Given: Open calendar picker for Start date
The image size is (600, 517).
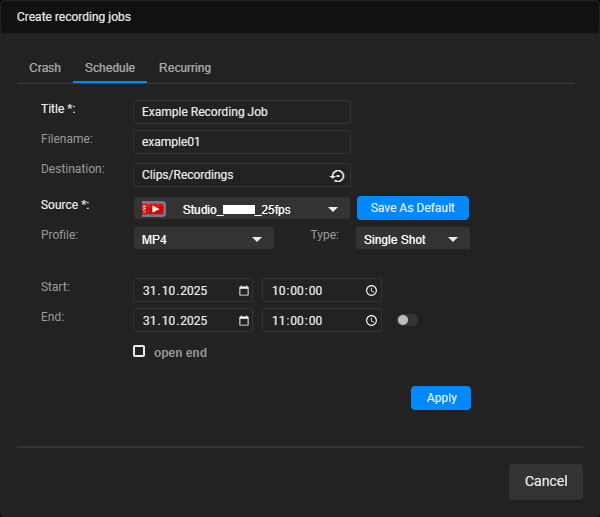Looking at the screenshot, I should [244, 291].
